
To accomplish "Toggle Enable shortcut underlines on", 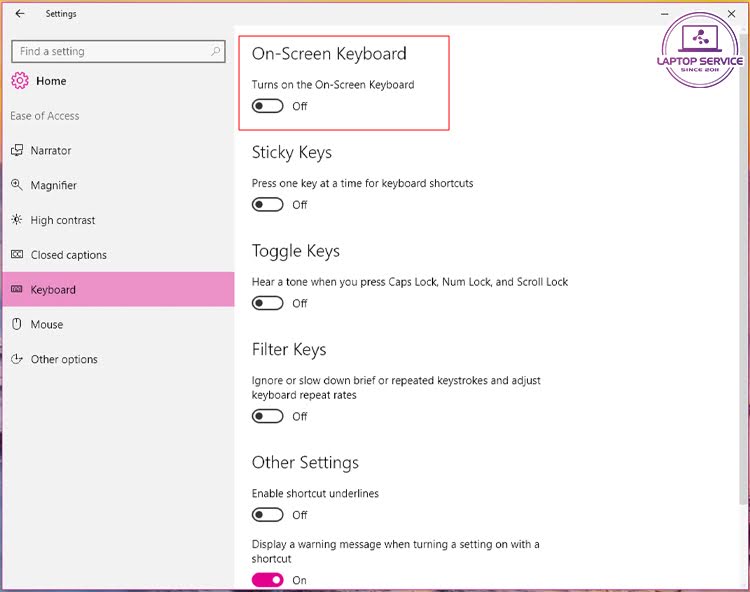I will [268, 515].
